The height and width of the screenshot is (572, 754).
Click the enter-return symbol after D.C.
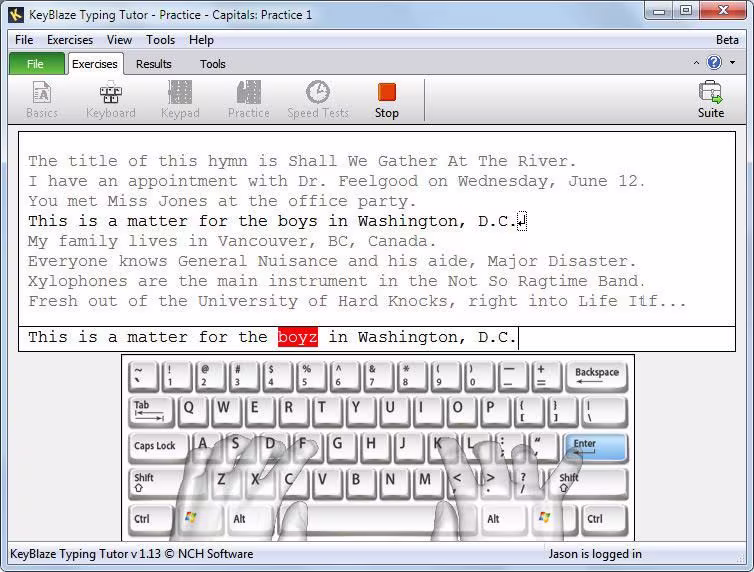coord(522,221)
